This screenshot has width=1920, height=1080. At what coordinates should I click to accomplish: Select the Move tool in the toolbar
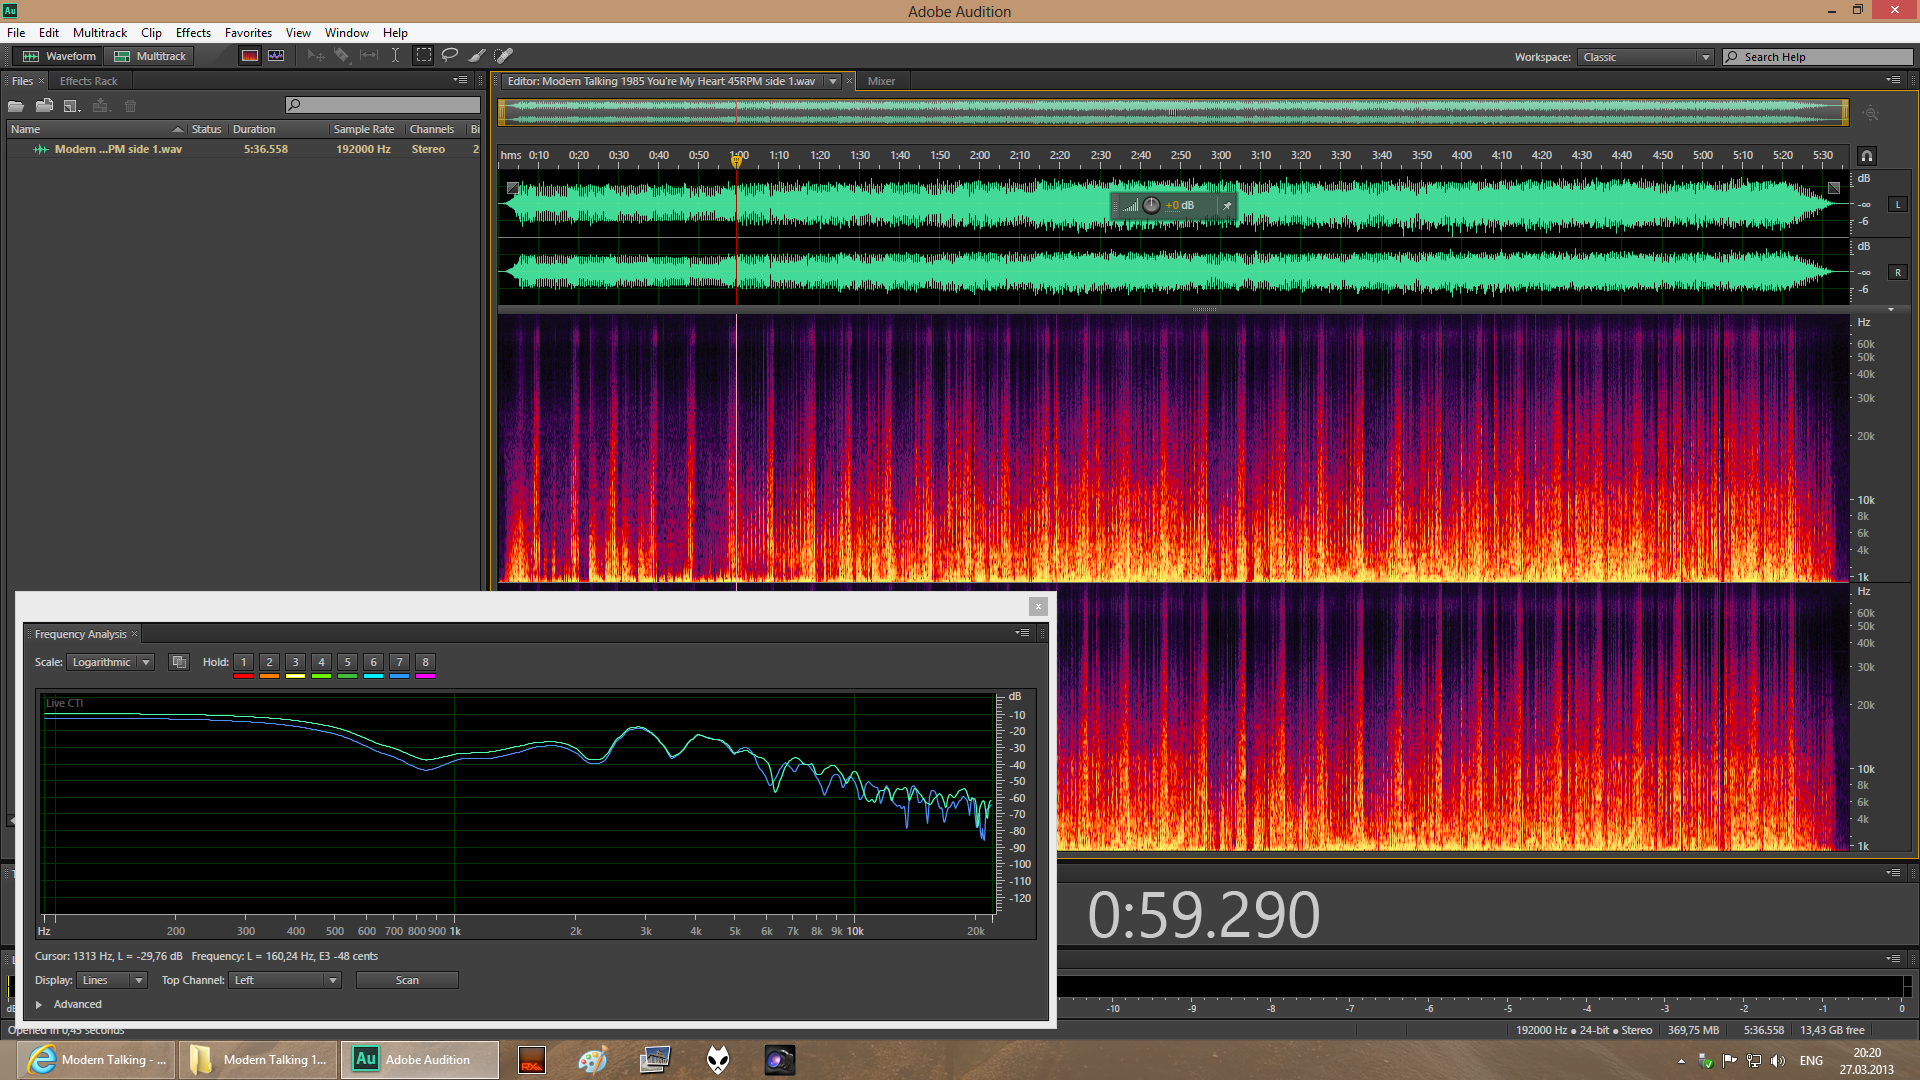[x=316, y=56]
